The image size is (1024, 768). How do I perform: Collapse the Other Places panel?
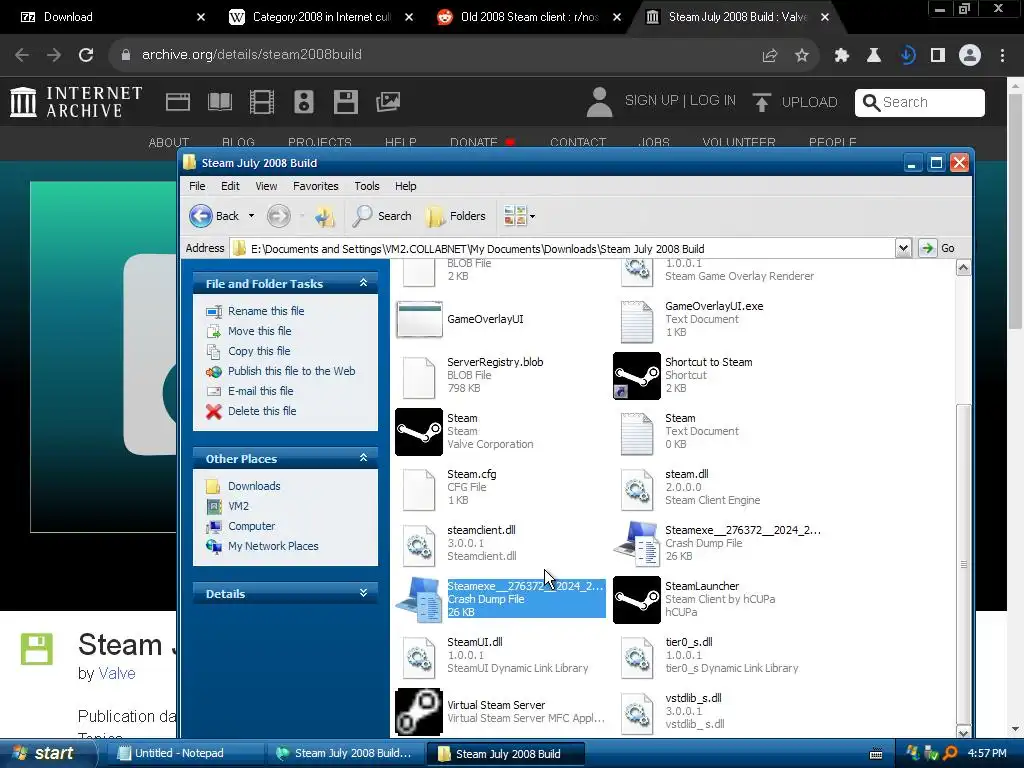click(363, 458)
